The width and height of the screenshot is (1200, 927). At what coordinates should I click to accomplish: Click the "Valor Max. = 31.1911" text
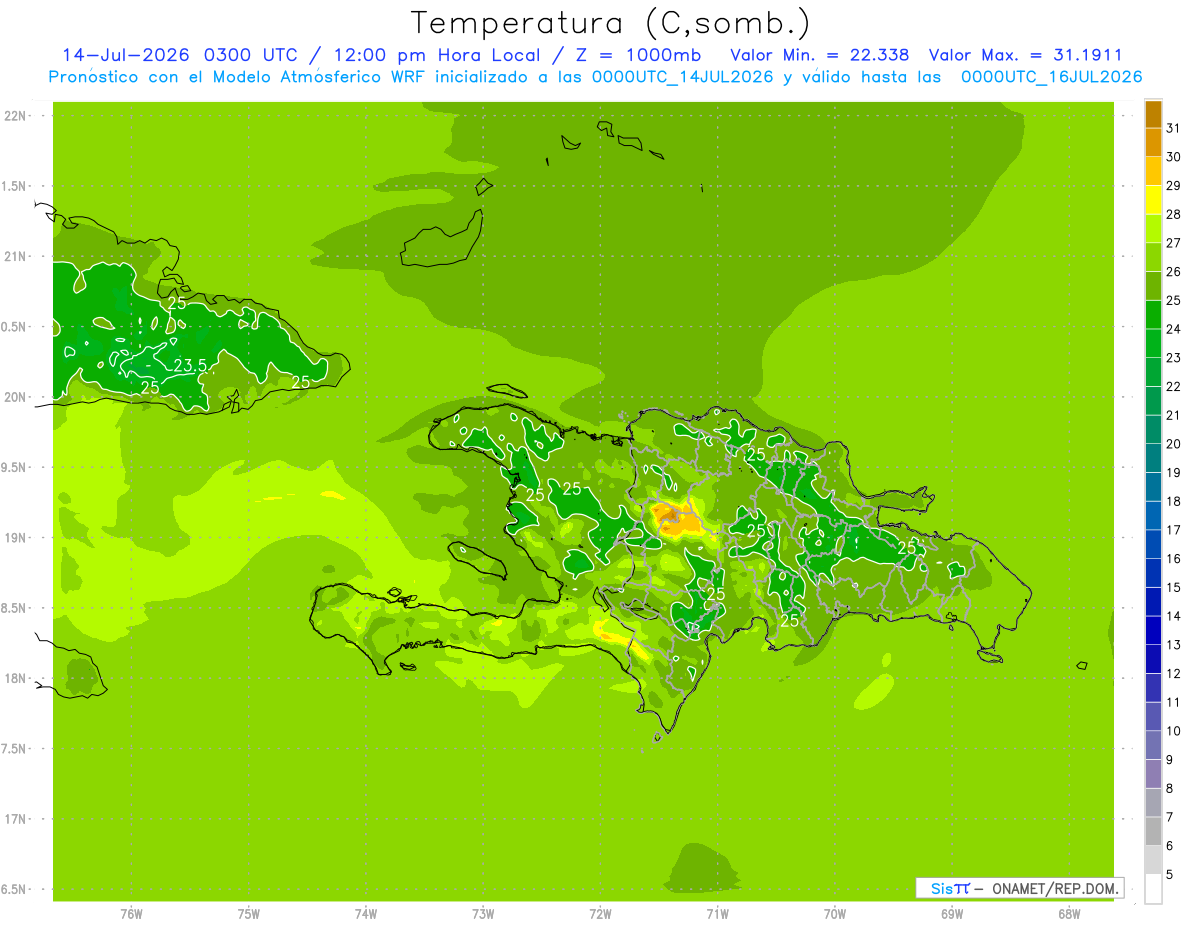tap(1026, 55)
